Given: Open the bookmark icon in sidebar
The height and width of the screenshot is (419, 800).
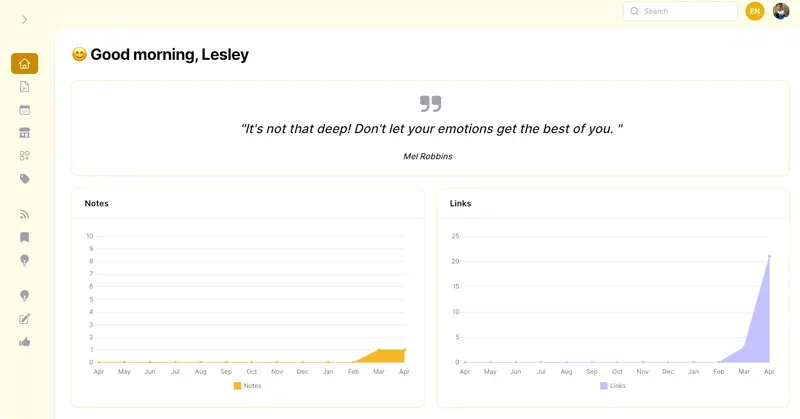Looking at the screenshot, I should [x=24, y=237].
